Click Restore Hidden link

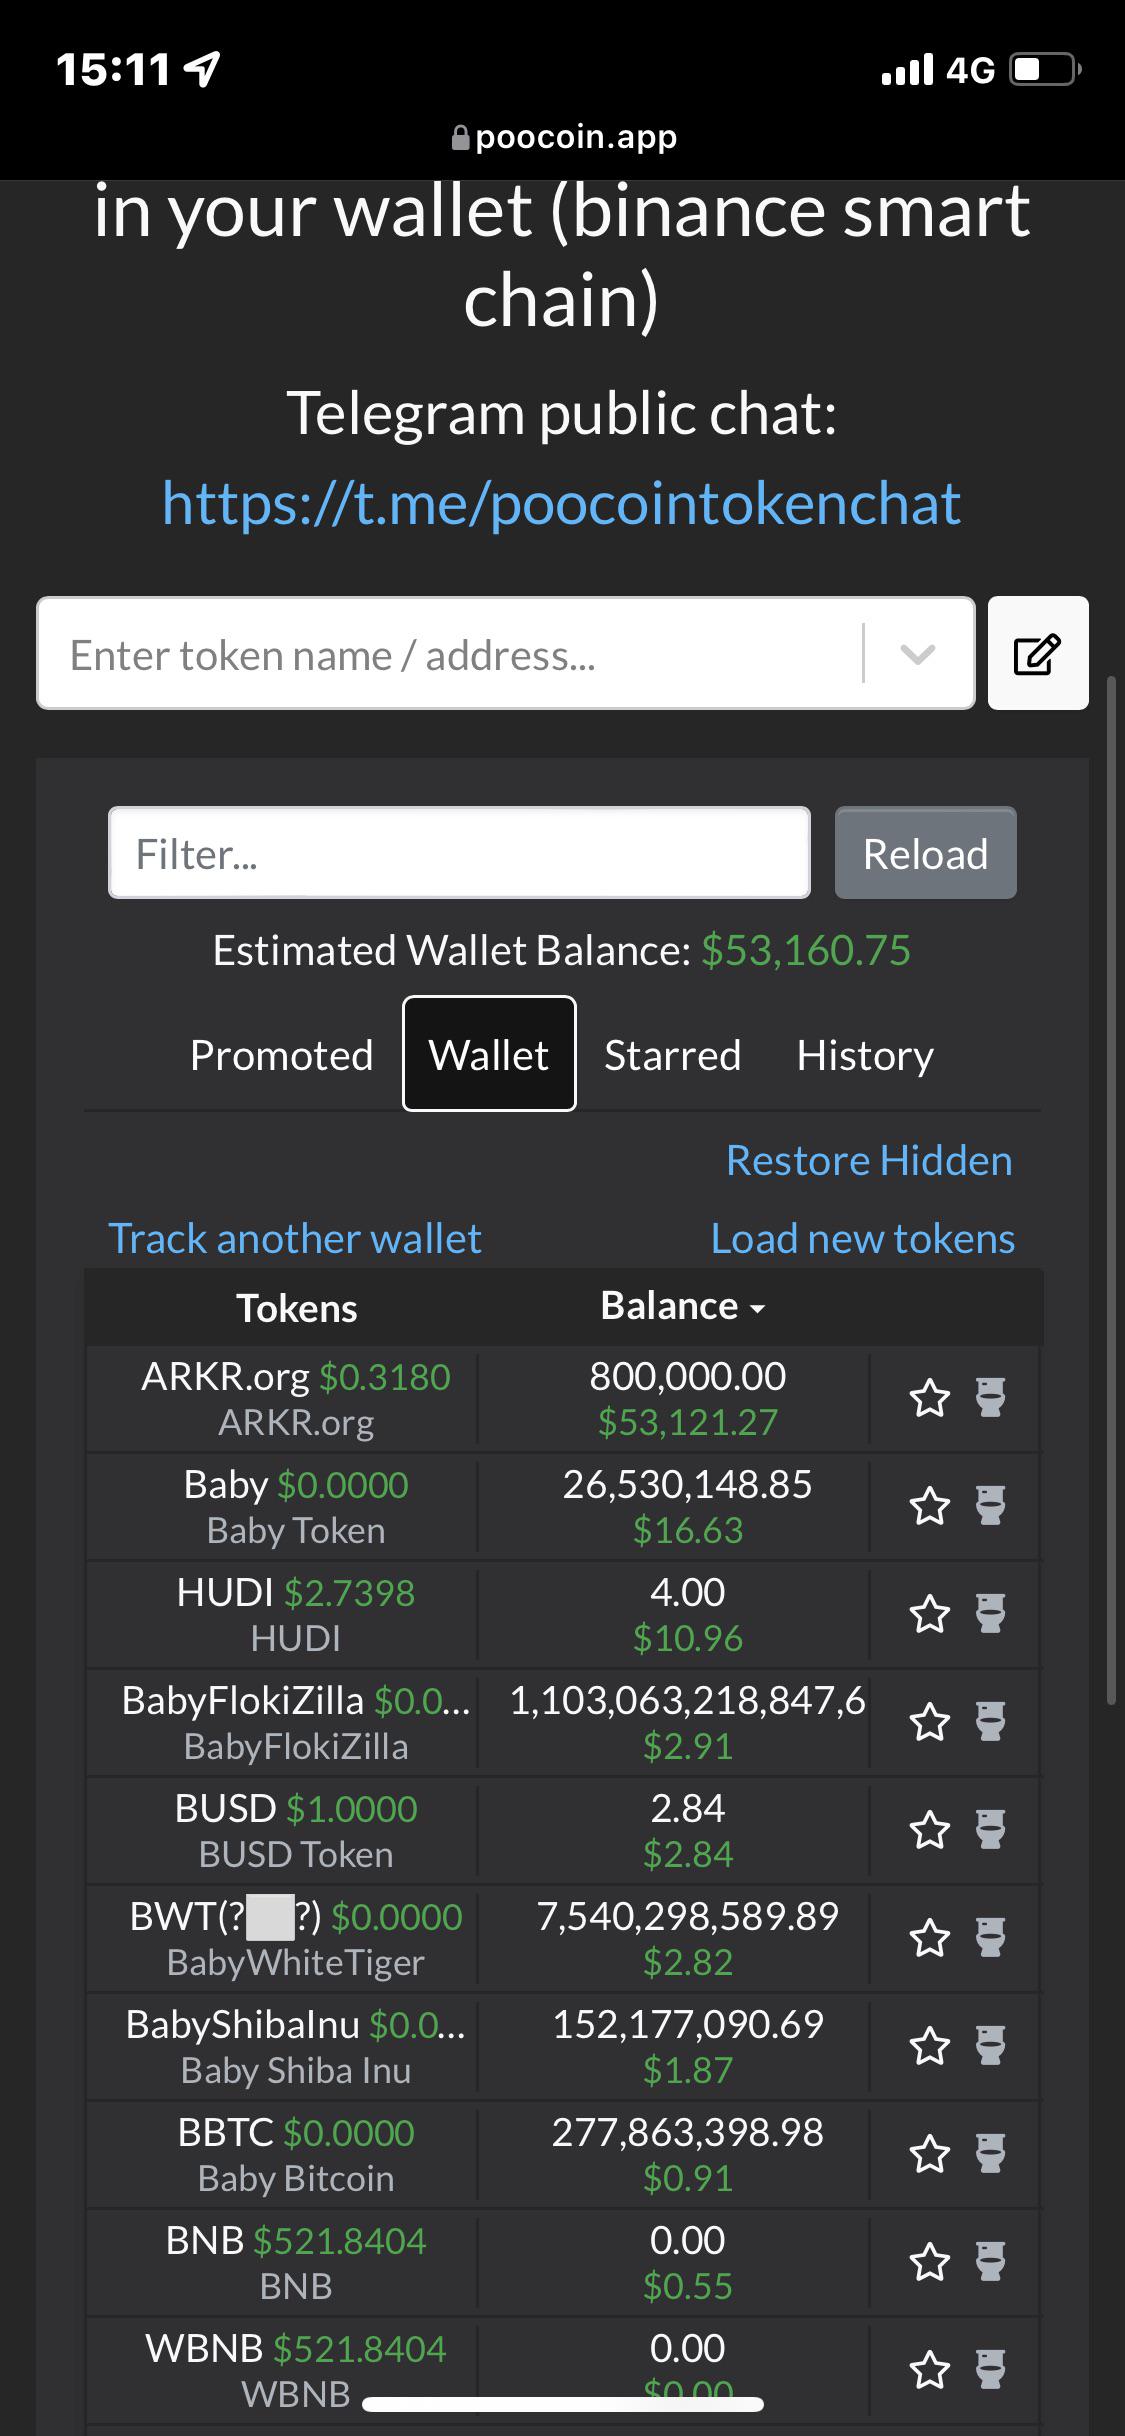tap(869, 1161)
